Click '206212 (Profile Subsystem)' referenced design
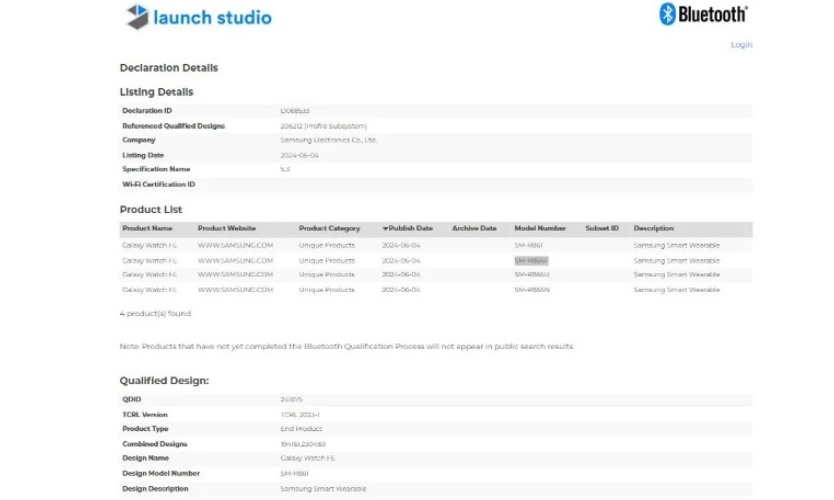 tap(323, 126)
